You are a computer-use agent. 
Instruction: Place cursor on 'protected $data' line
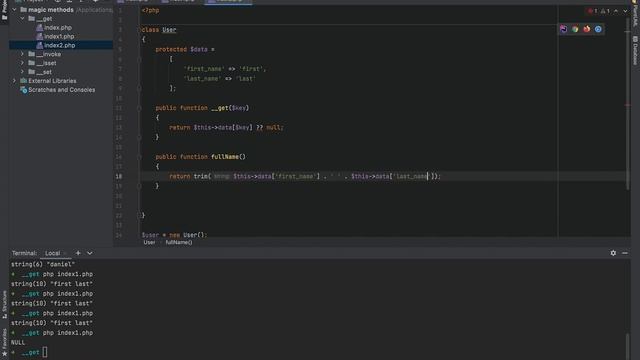click(185, 49)
